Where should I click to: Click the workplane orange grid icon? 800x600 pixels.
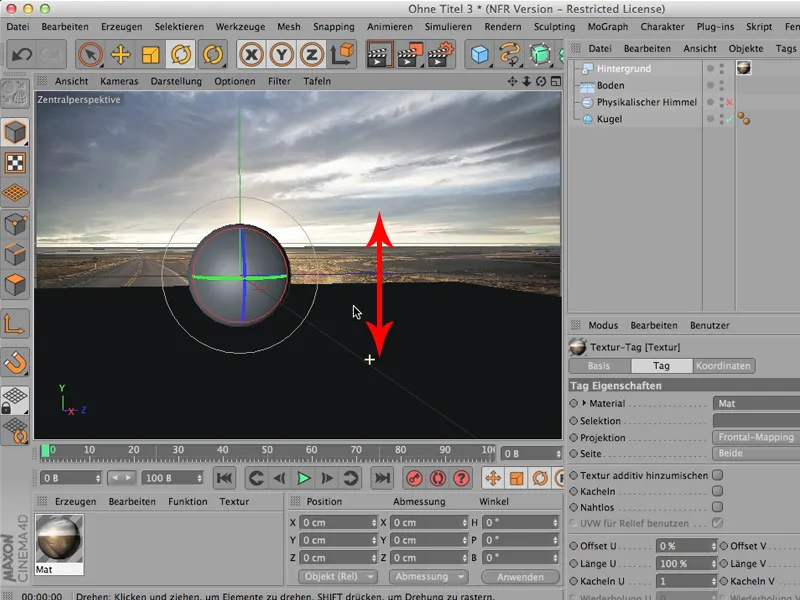(x=15, y=193)
